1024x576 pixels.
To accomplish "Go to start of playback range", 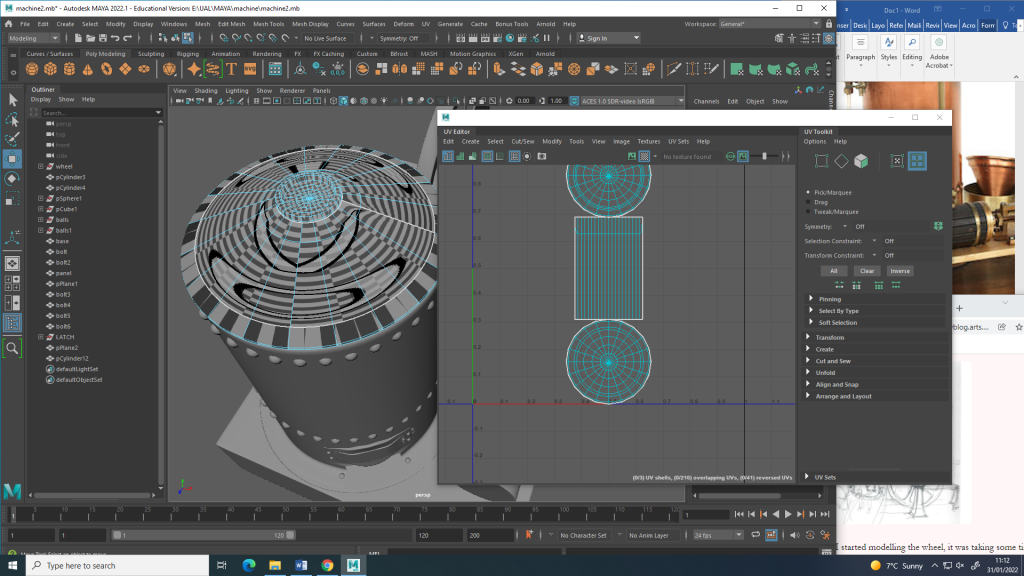I will point(739,515).
